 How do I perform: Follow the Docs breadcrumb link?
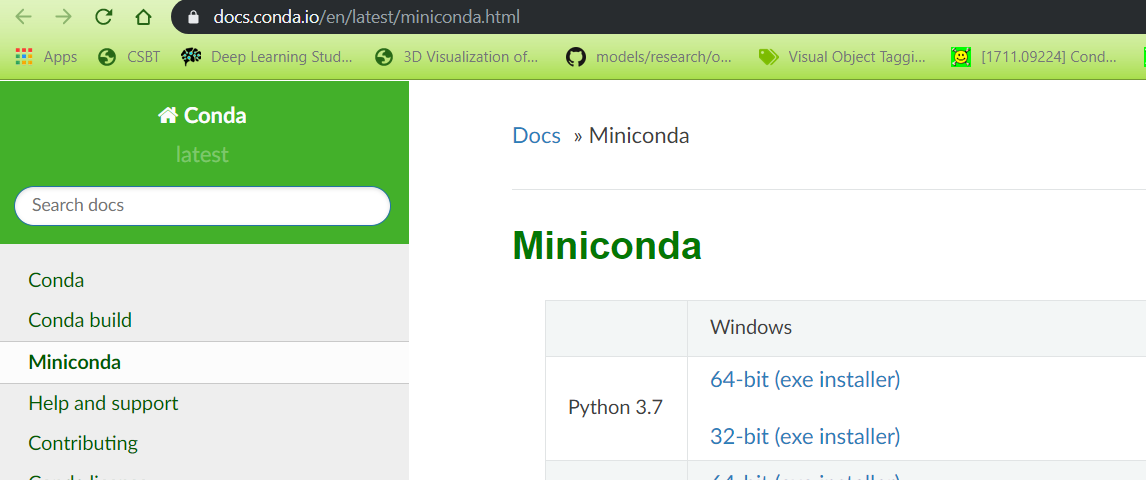coord(536,135)
